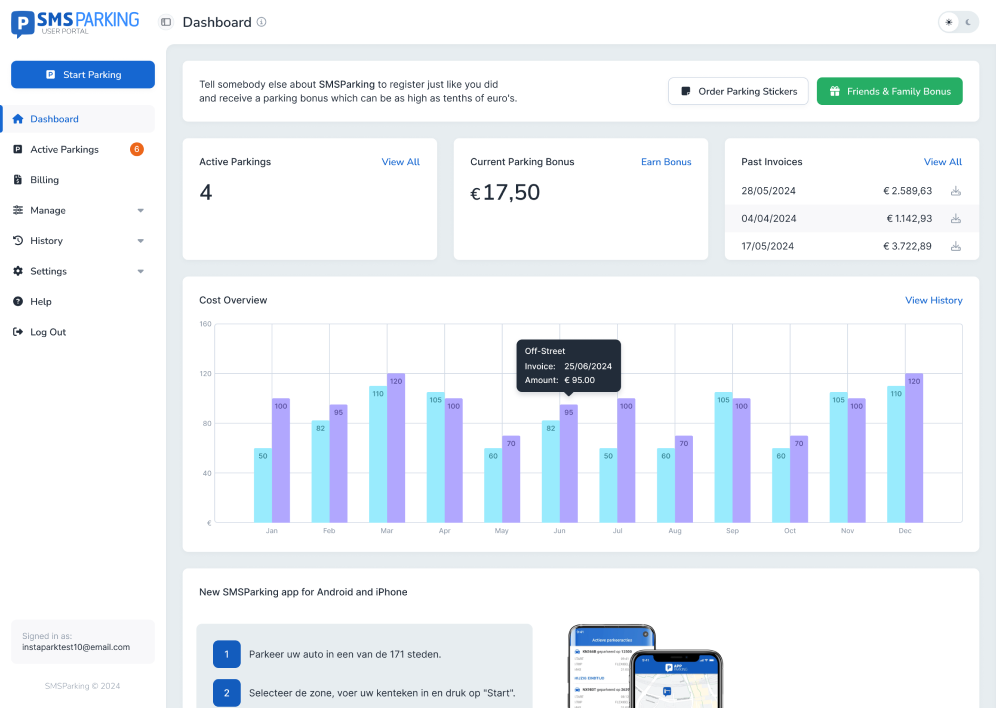Viewport: 996px width, 708px height.
Task: Click the History clock icon
Action: pyautogui.click(x=18, y=241)
